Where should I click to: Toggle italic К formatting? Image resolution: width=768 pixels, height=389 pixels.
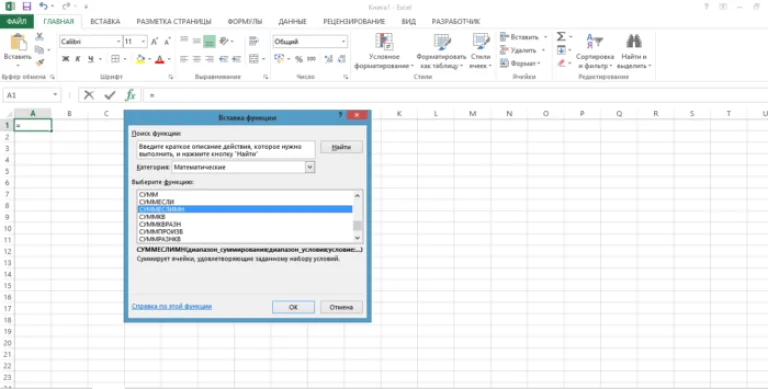pyautogui.click(x=78, y=59)
